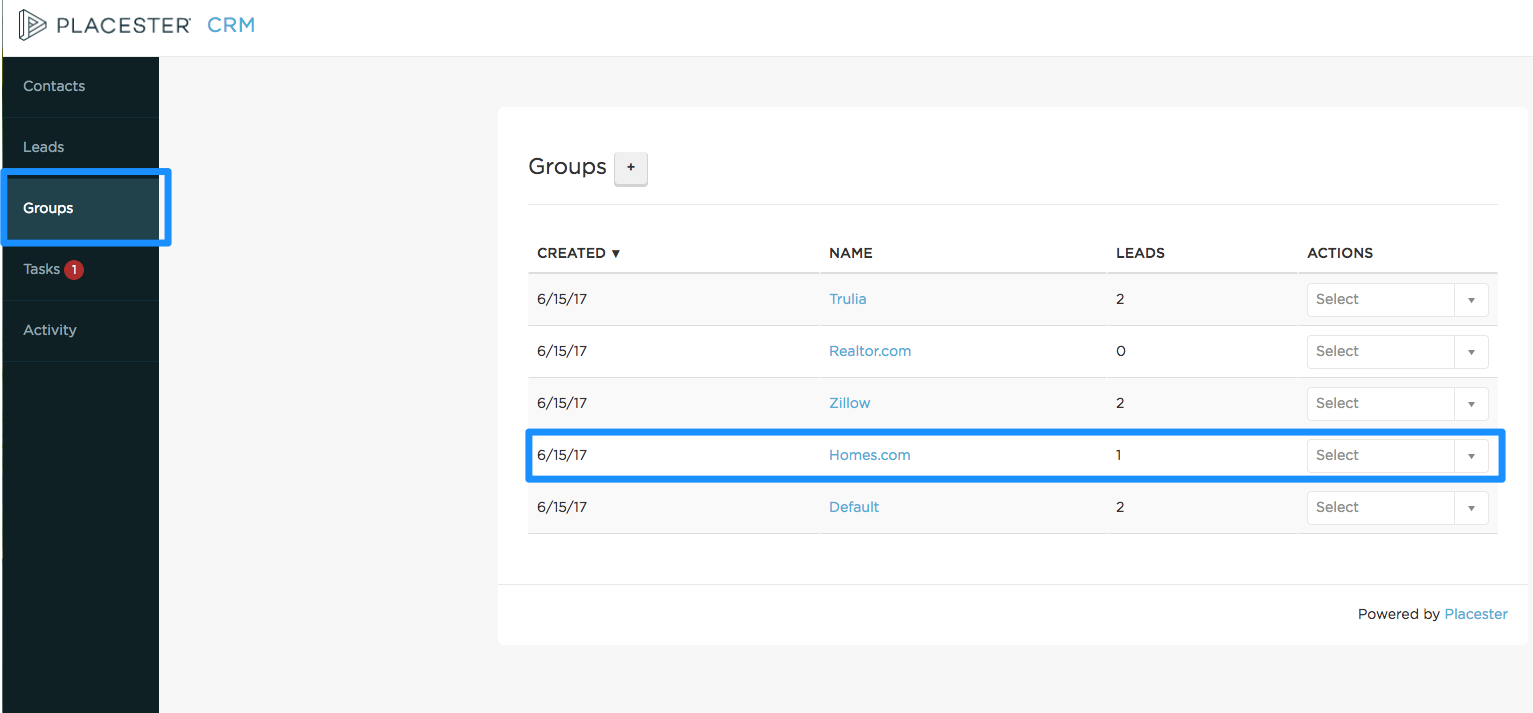Image resolution: width=1533 pixels, height=713 pixels.
Task: Click the Leads column header
Action: tap(1140, 253)
